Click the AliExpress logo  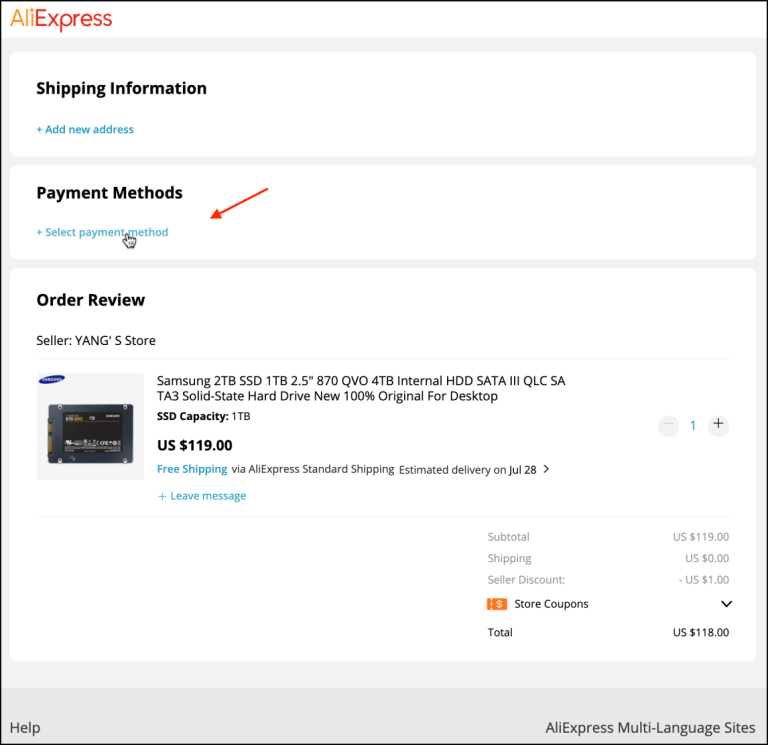(x=61, y=19)
